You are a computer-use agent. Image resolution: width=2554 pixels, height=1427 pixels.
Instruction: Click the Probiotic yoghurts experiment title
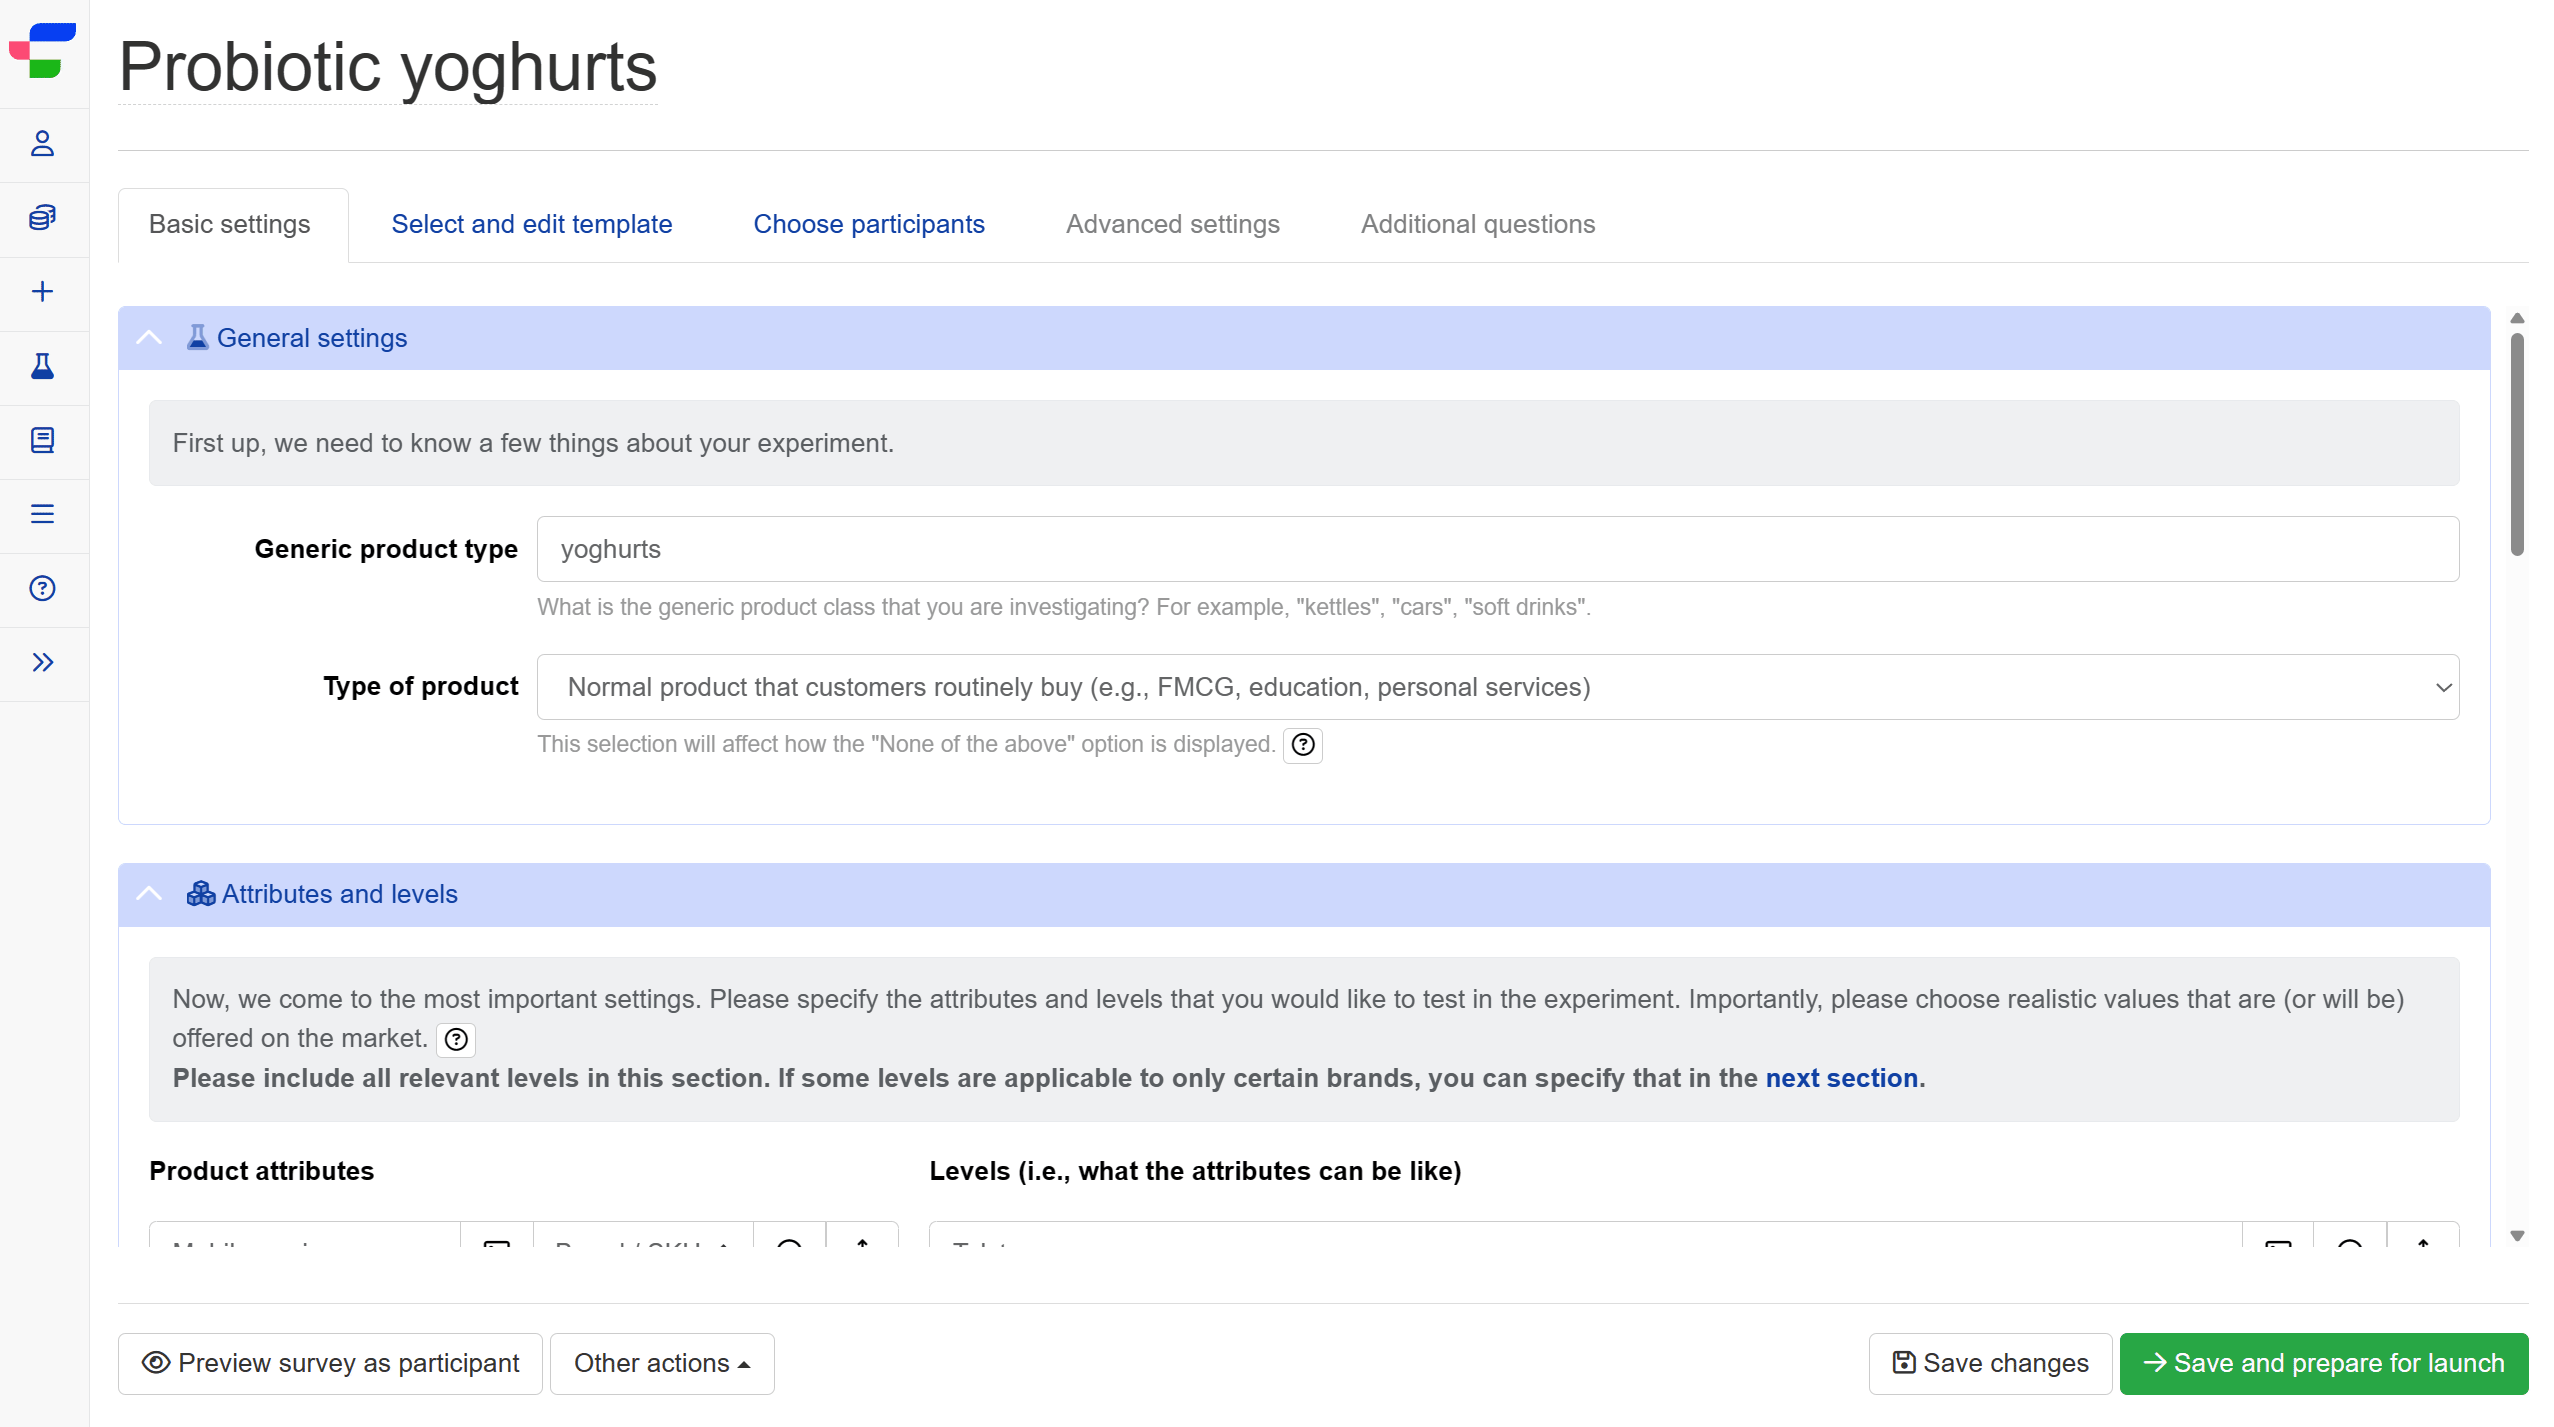(388, 67)
